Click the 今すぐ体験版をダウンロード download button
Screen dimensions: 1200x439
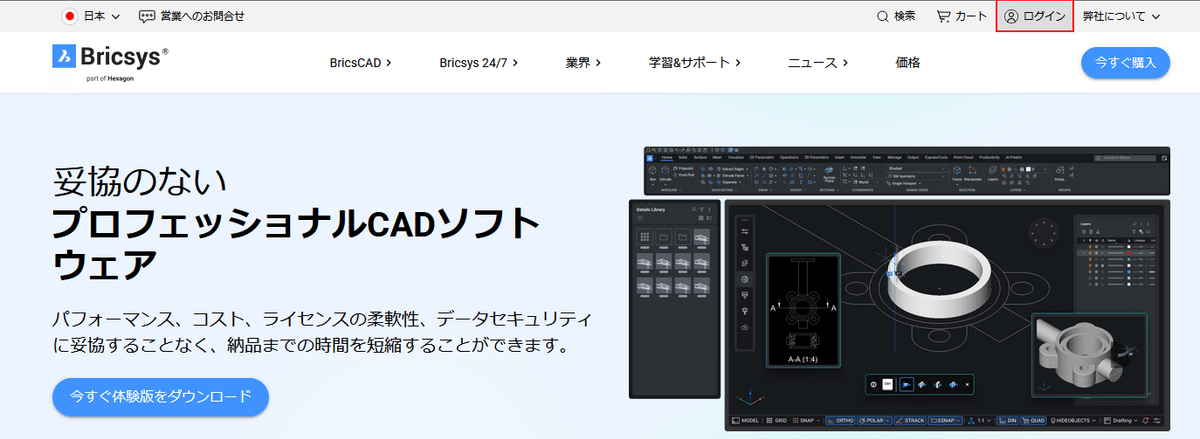coord(160,397)
